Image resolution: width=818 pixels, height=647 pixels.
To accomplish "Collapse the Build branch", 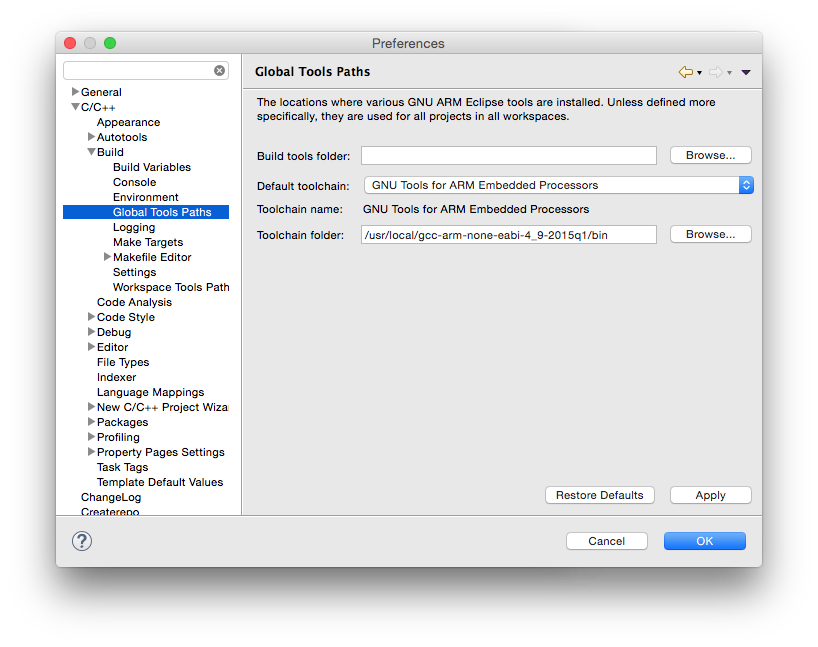I will click(x=91, y=151).
